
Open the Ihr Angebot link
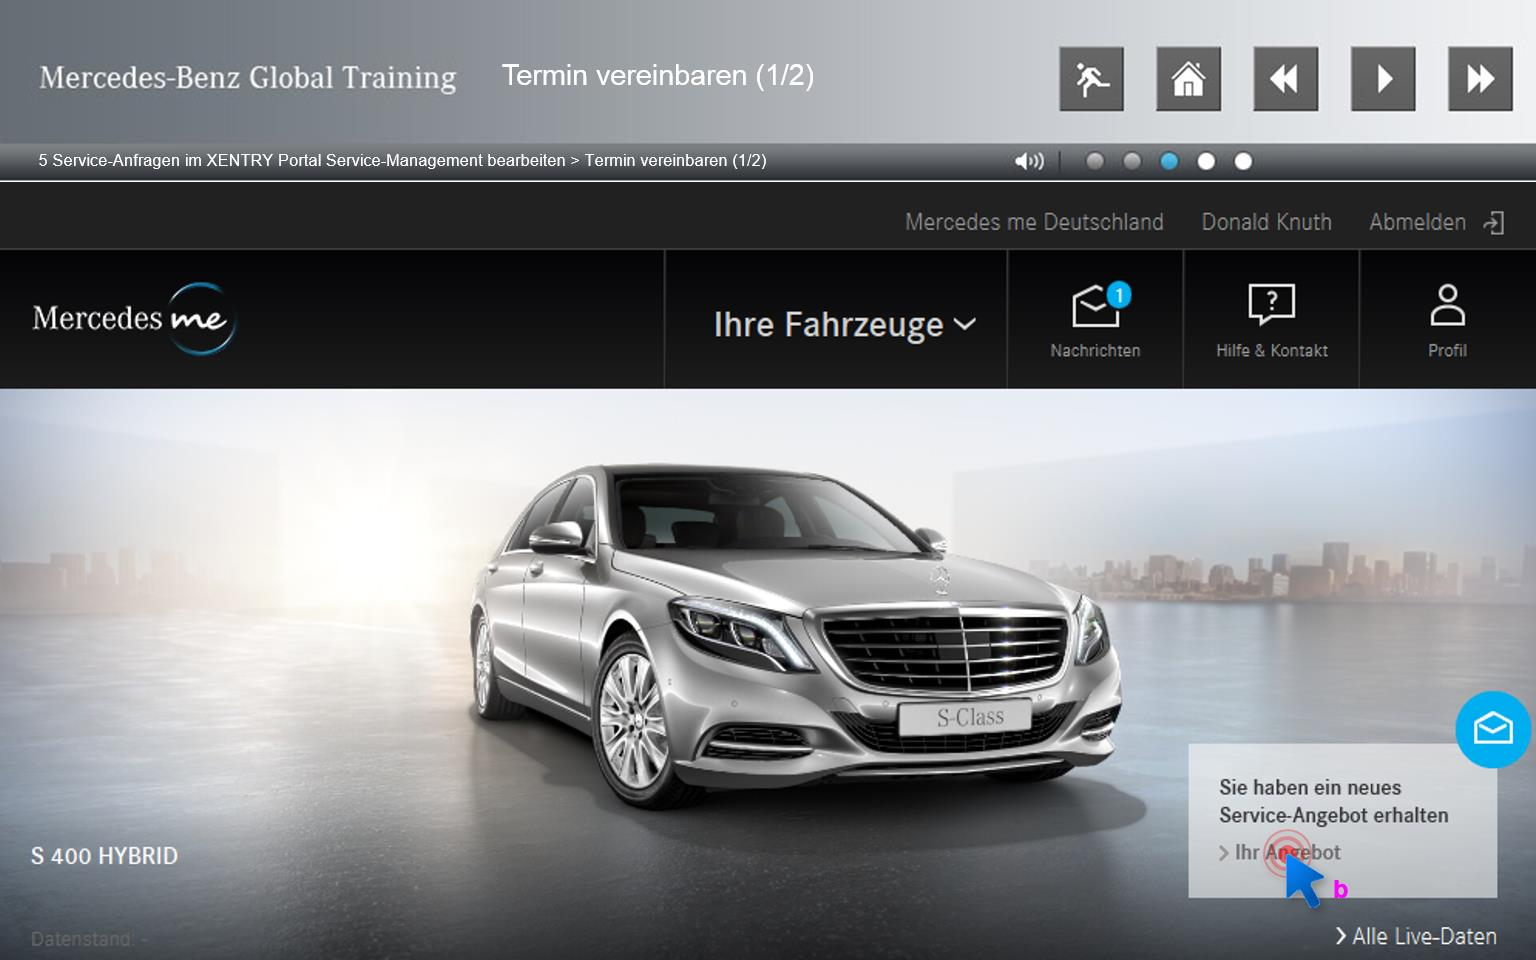(1279, 852)
